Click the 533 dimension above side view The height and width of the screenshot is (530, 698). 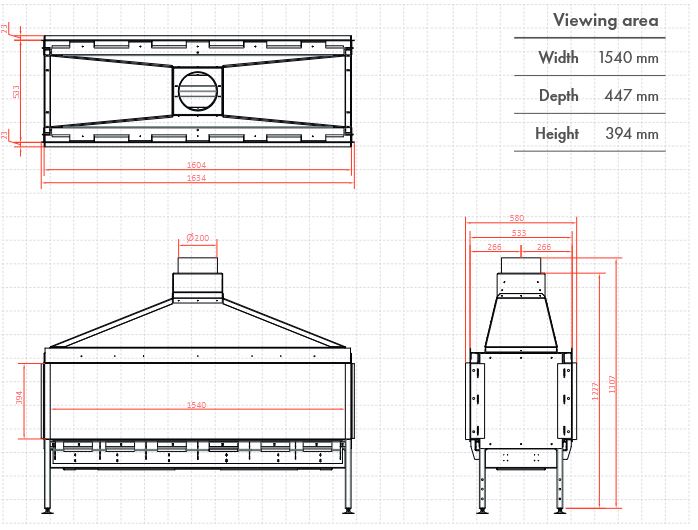coord(519,233)
